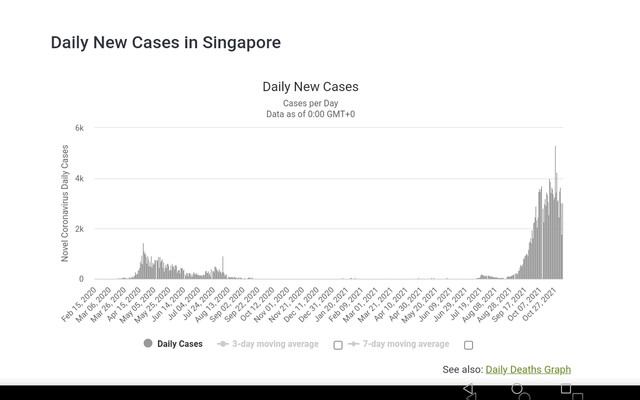This screenshot has width=640, height=400.
Task: Click the 'Daily New Cases' chart title
Action: coord(310,87)
